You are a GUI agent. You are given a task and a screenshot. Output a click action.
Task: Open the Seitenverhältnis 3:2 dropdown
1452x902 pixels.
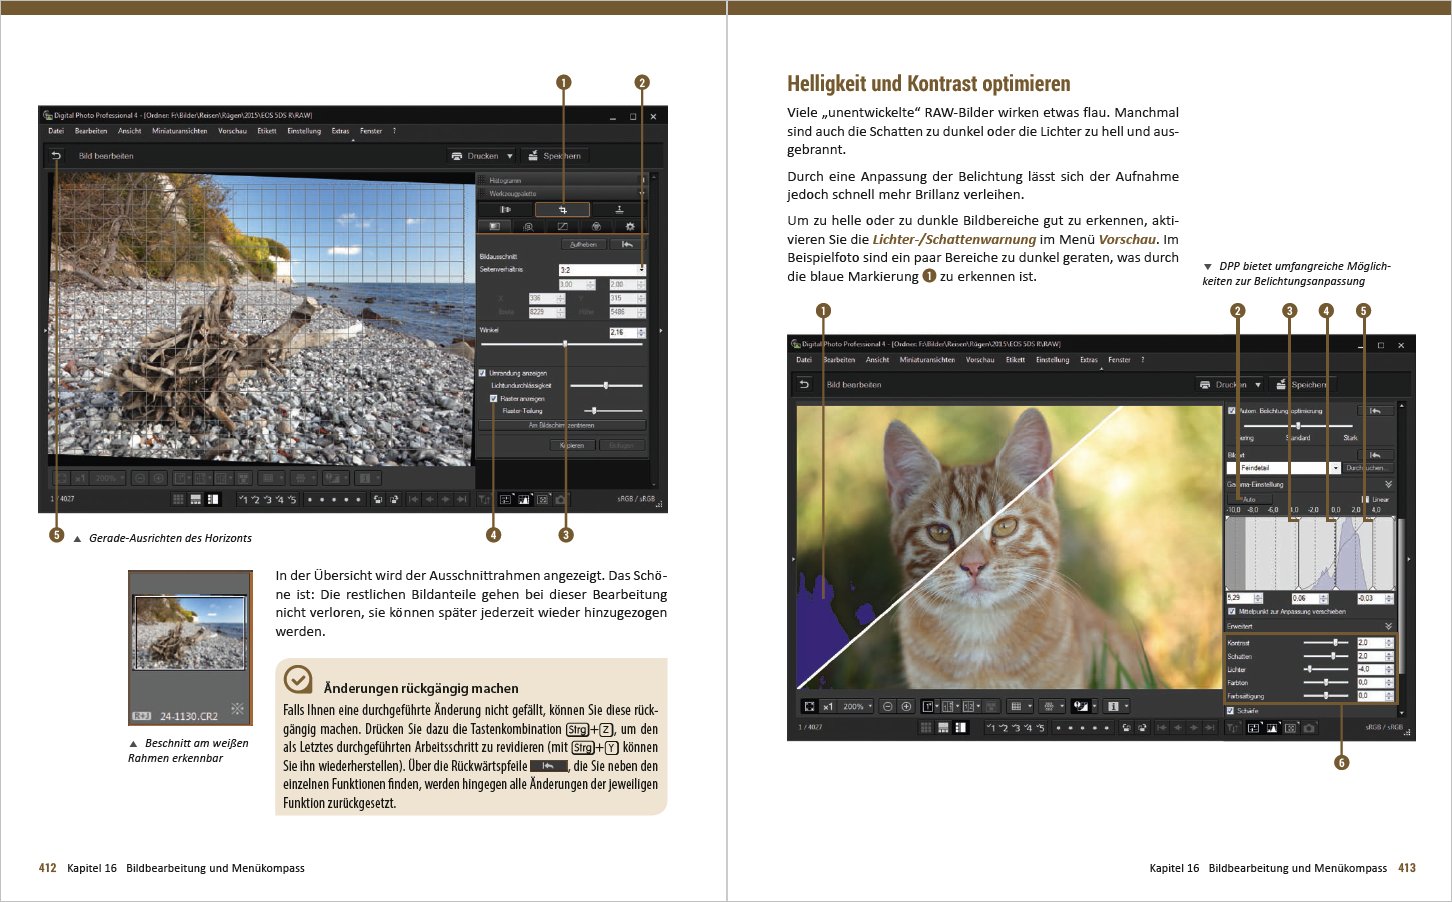pyautogui.click(x=641, y=270)
